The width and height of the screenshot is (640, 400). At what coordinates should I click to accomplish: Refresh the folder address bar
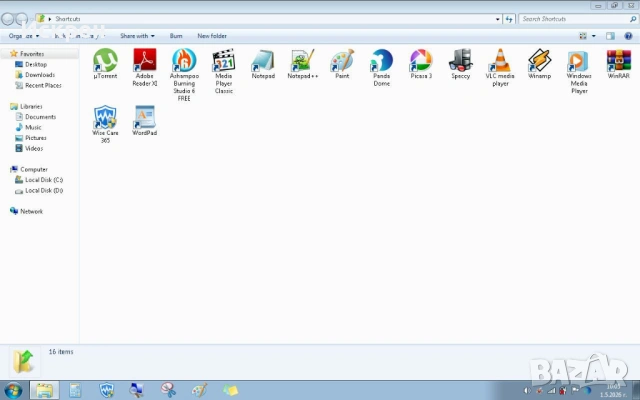tap(509, 19)
